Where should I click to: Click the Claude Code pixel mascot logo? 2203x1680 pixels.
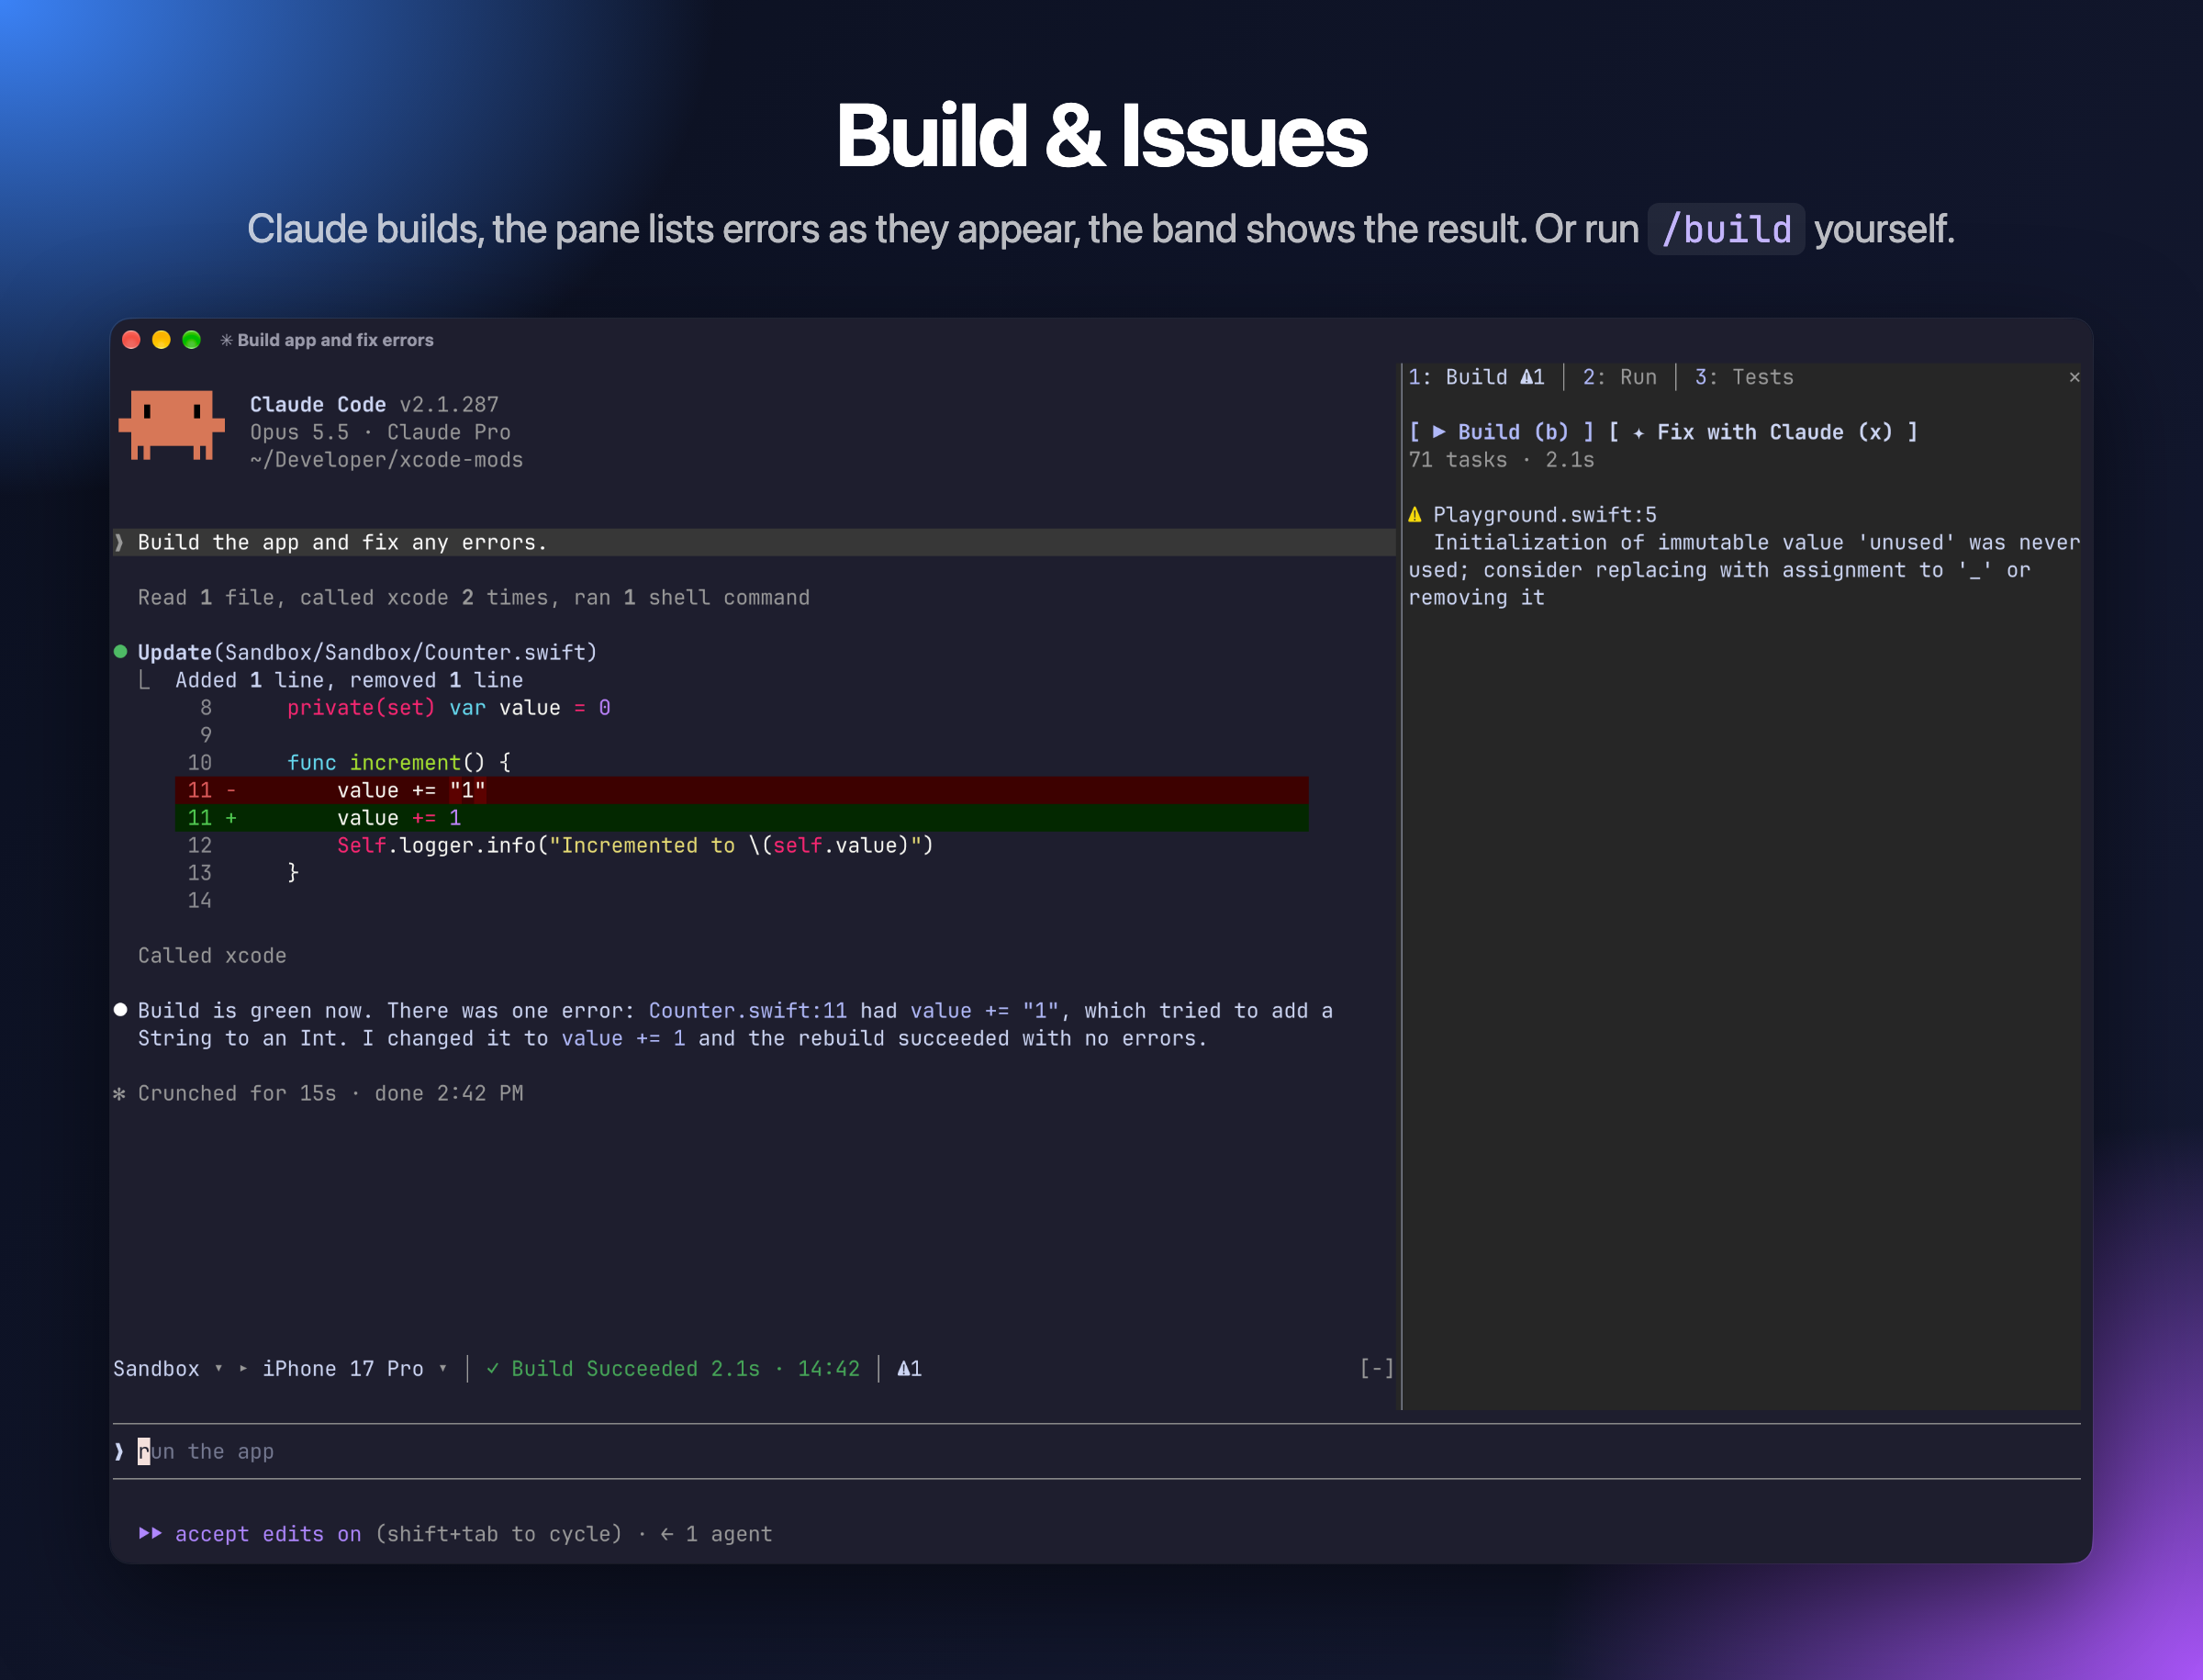click(x=171, y=425)
